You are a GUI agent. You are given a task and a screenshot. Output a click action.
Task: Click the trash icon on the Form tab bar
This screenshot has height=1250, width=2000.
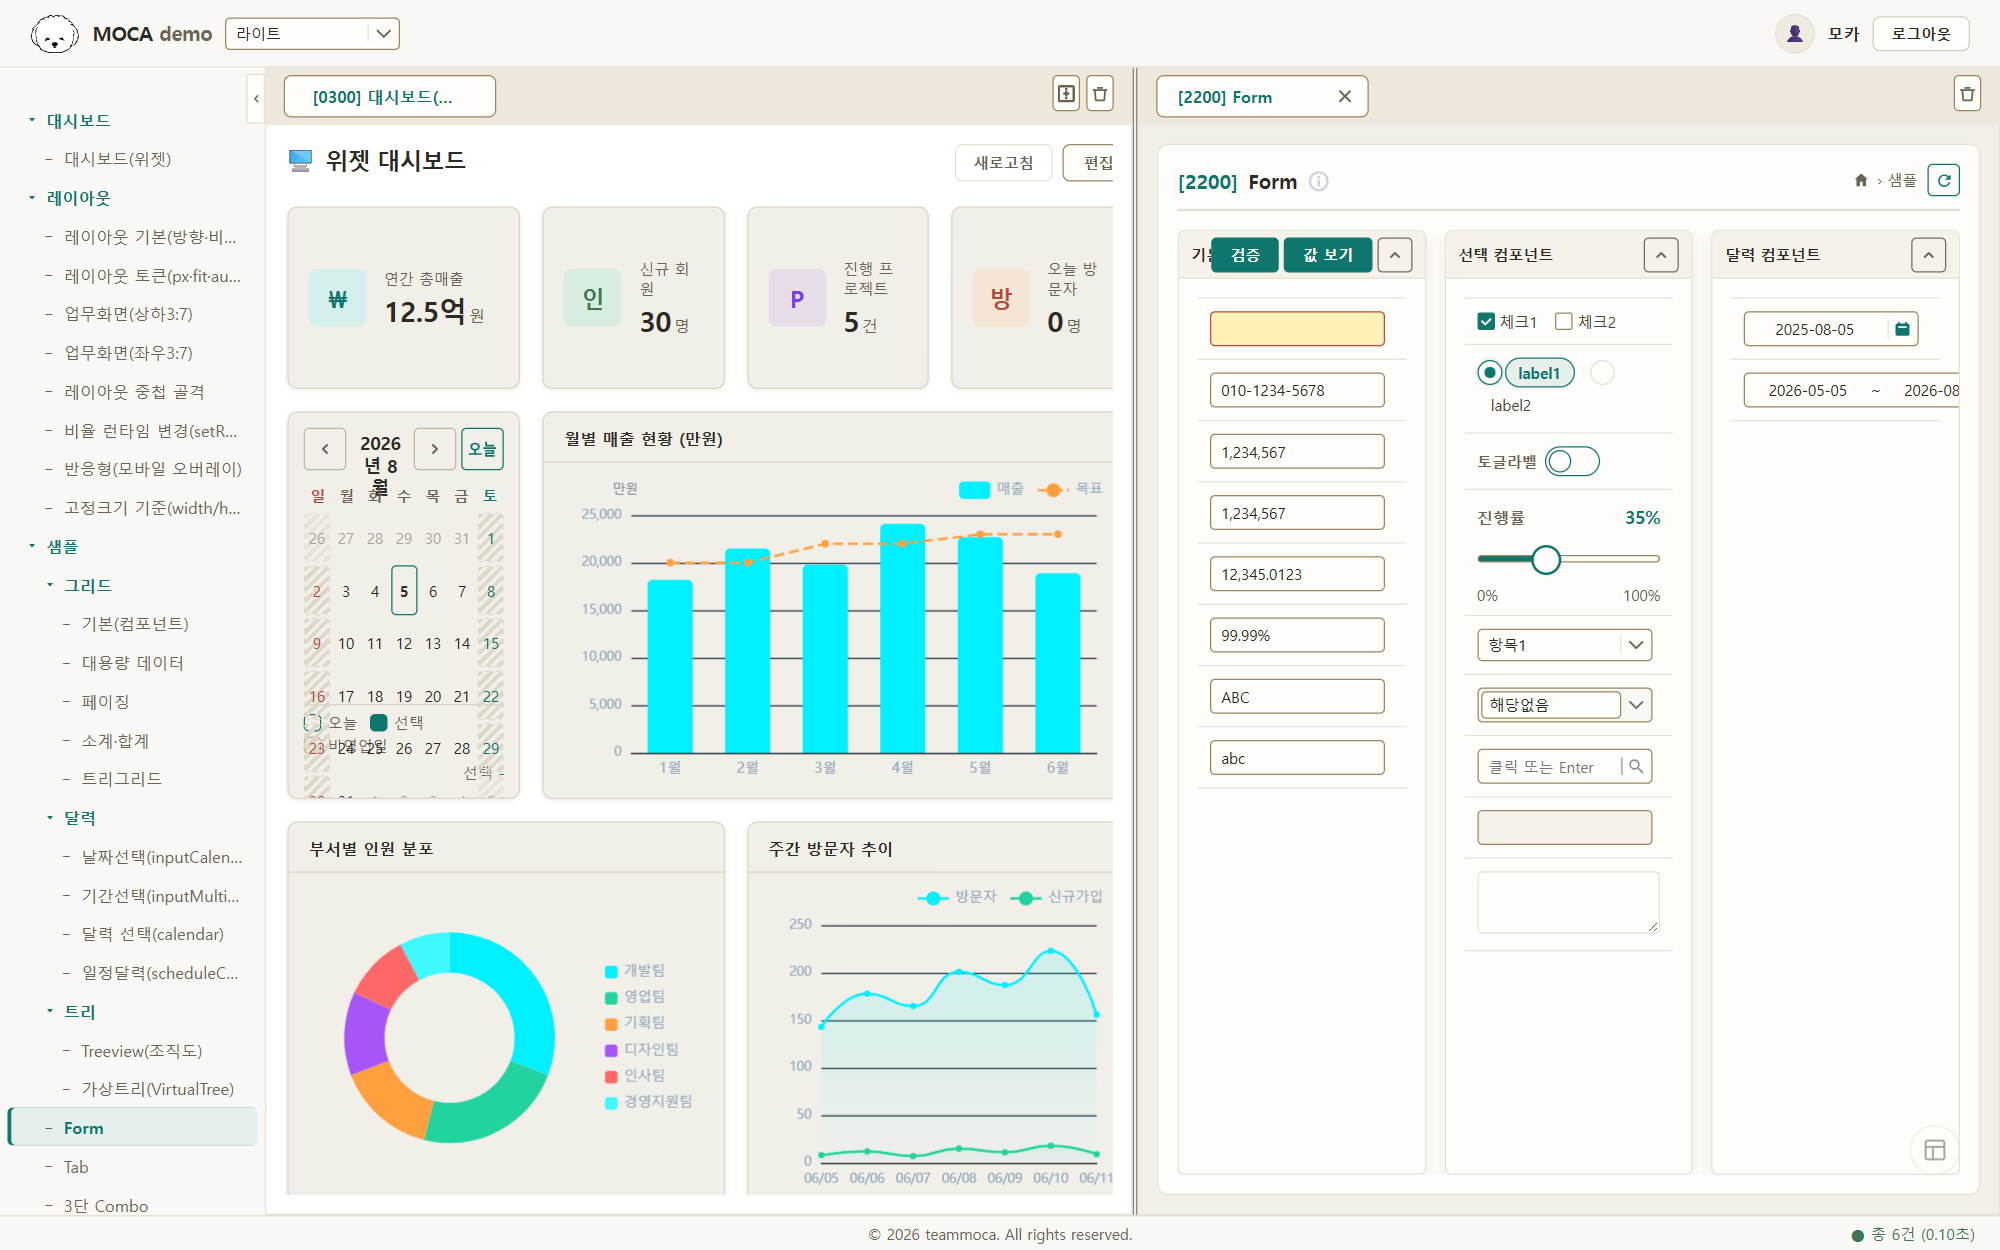point(1967,94)
